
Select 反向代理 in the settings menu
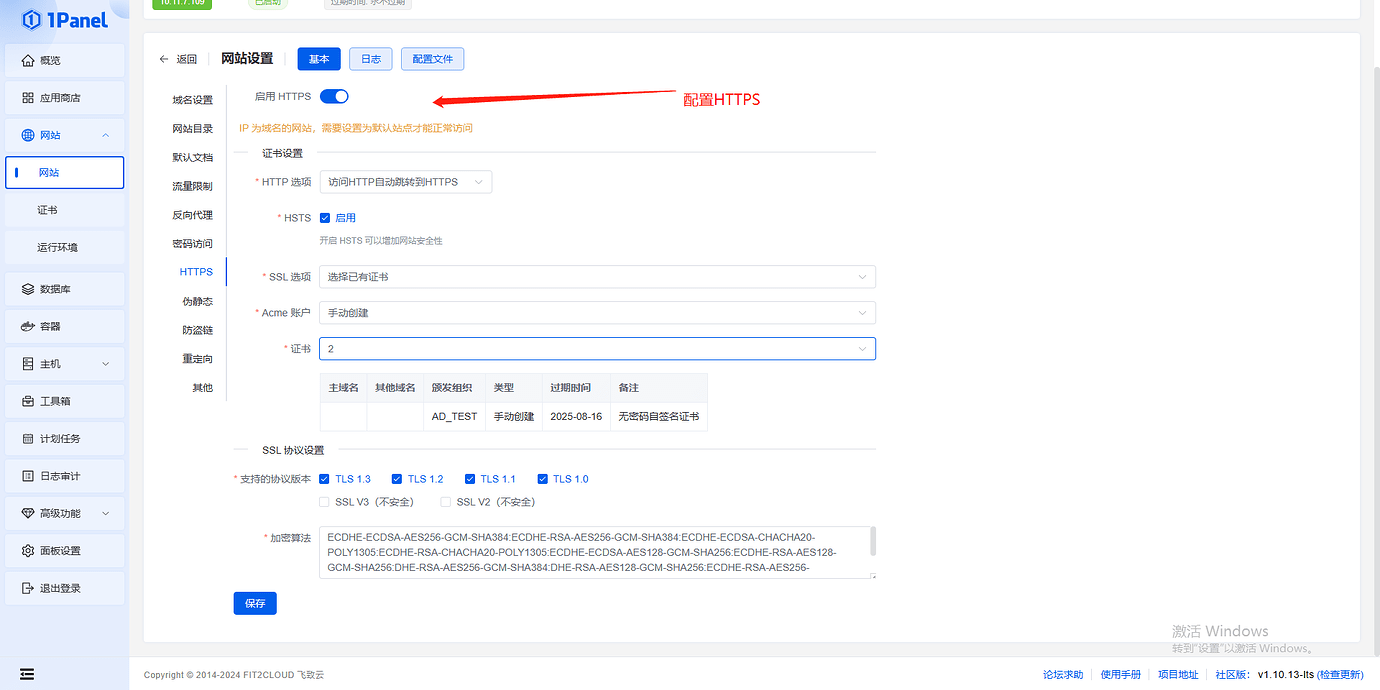pyautogui.click(x=193, y=214)
